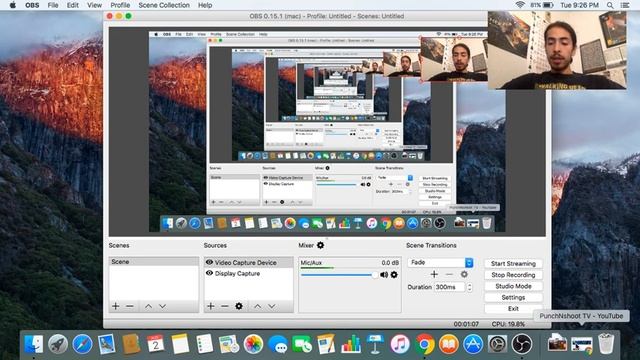The image size is (640, 360).
Task: Add a new scene with plus icon
Action: (116, 306)
